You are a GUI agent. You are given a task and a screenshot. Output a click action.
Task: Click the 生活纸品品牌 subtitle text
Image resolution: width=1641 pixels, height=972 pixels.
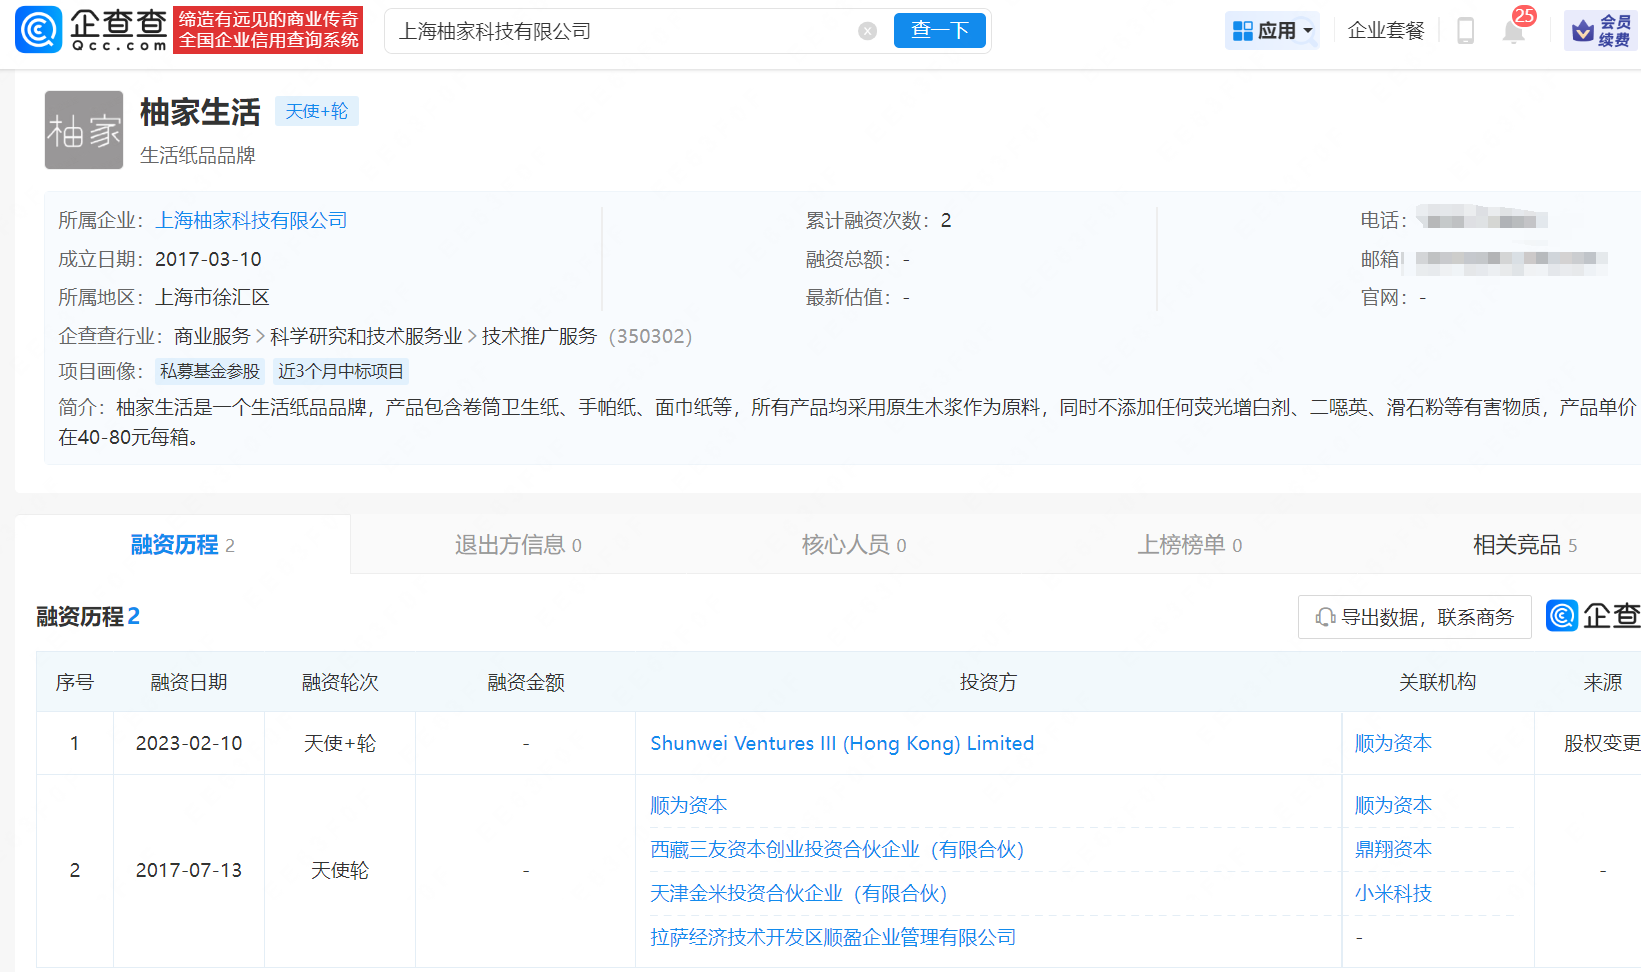[198, 155]
